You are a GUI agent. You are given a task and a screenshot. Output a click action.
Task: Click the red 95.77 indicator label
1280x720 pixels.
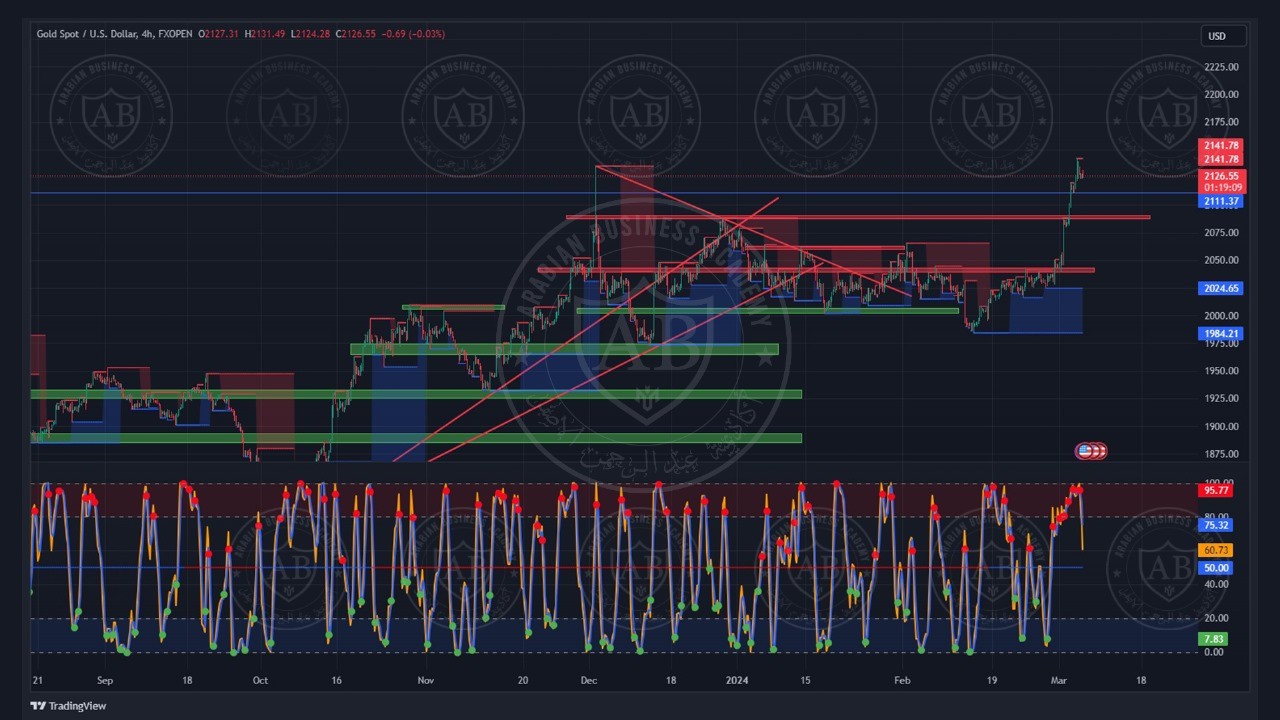[x=1216, y=491]
